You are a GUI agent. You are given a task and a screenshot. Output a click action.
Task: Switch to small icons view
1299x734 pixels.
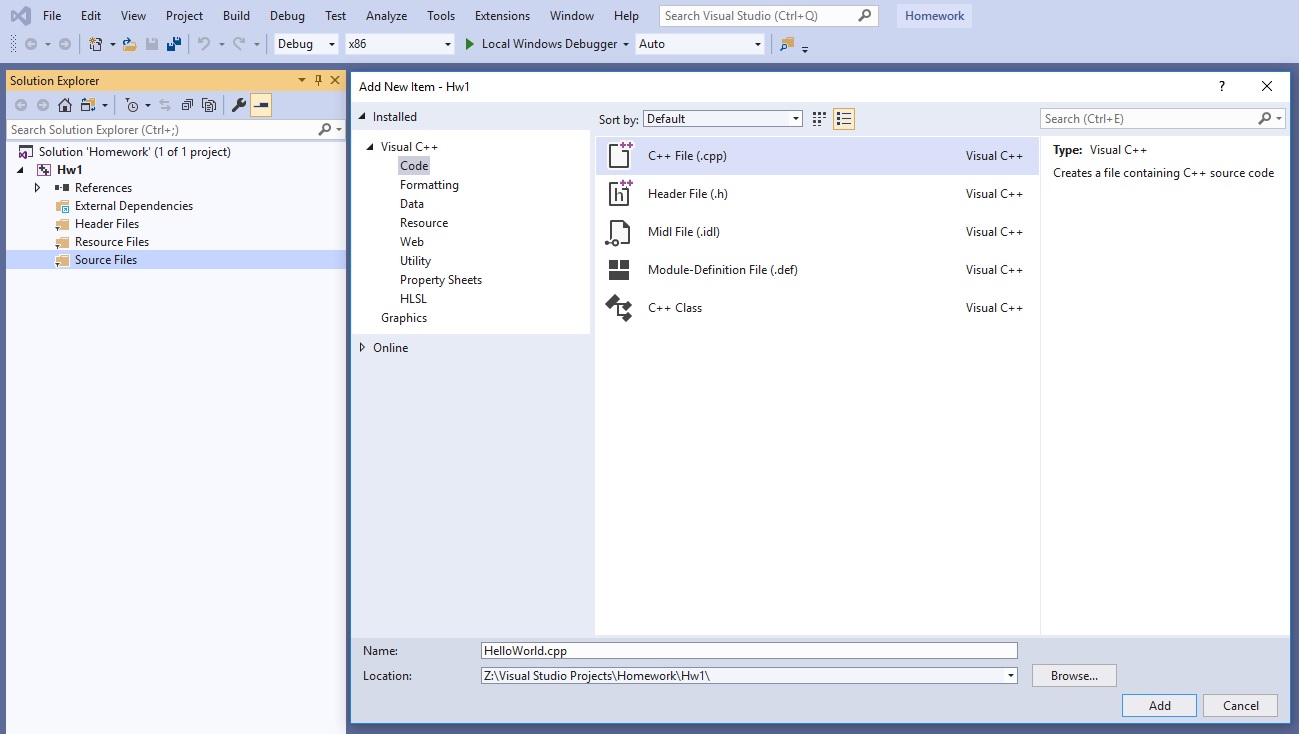[819, 119]
